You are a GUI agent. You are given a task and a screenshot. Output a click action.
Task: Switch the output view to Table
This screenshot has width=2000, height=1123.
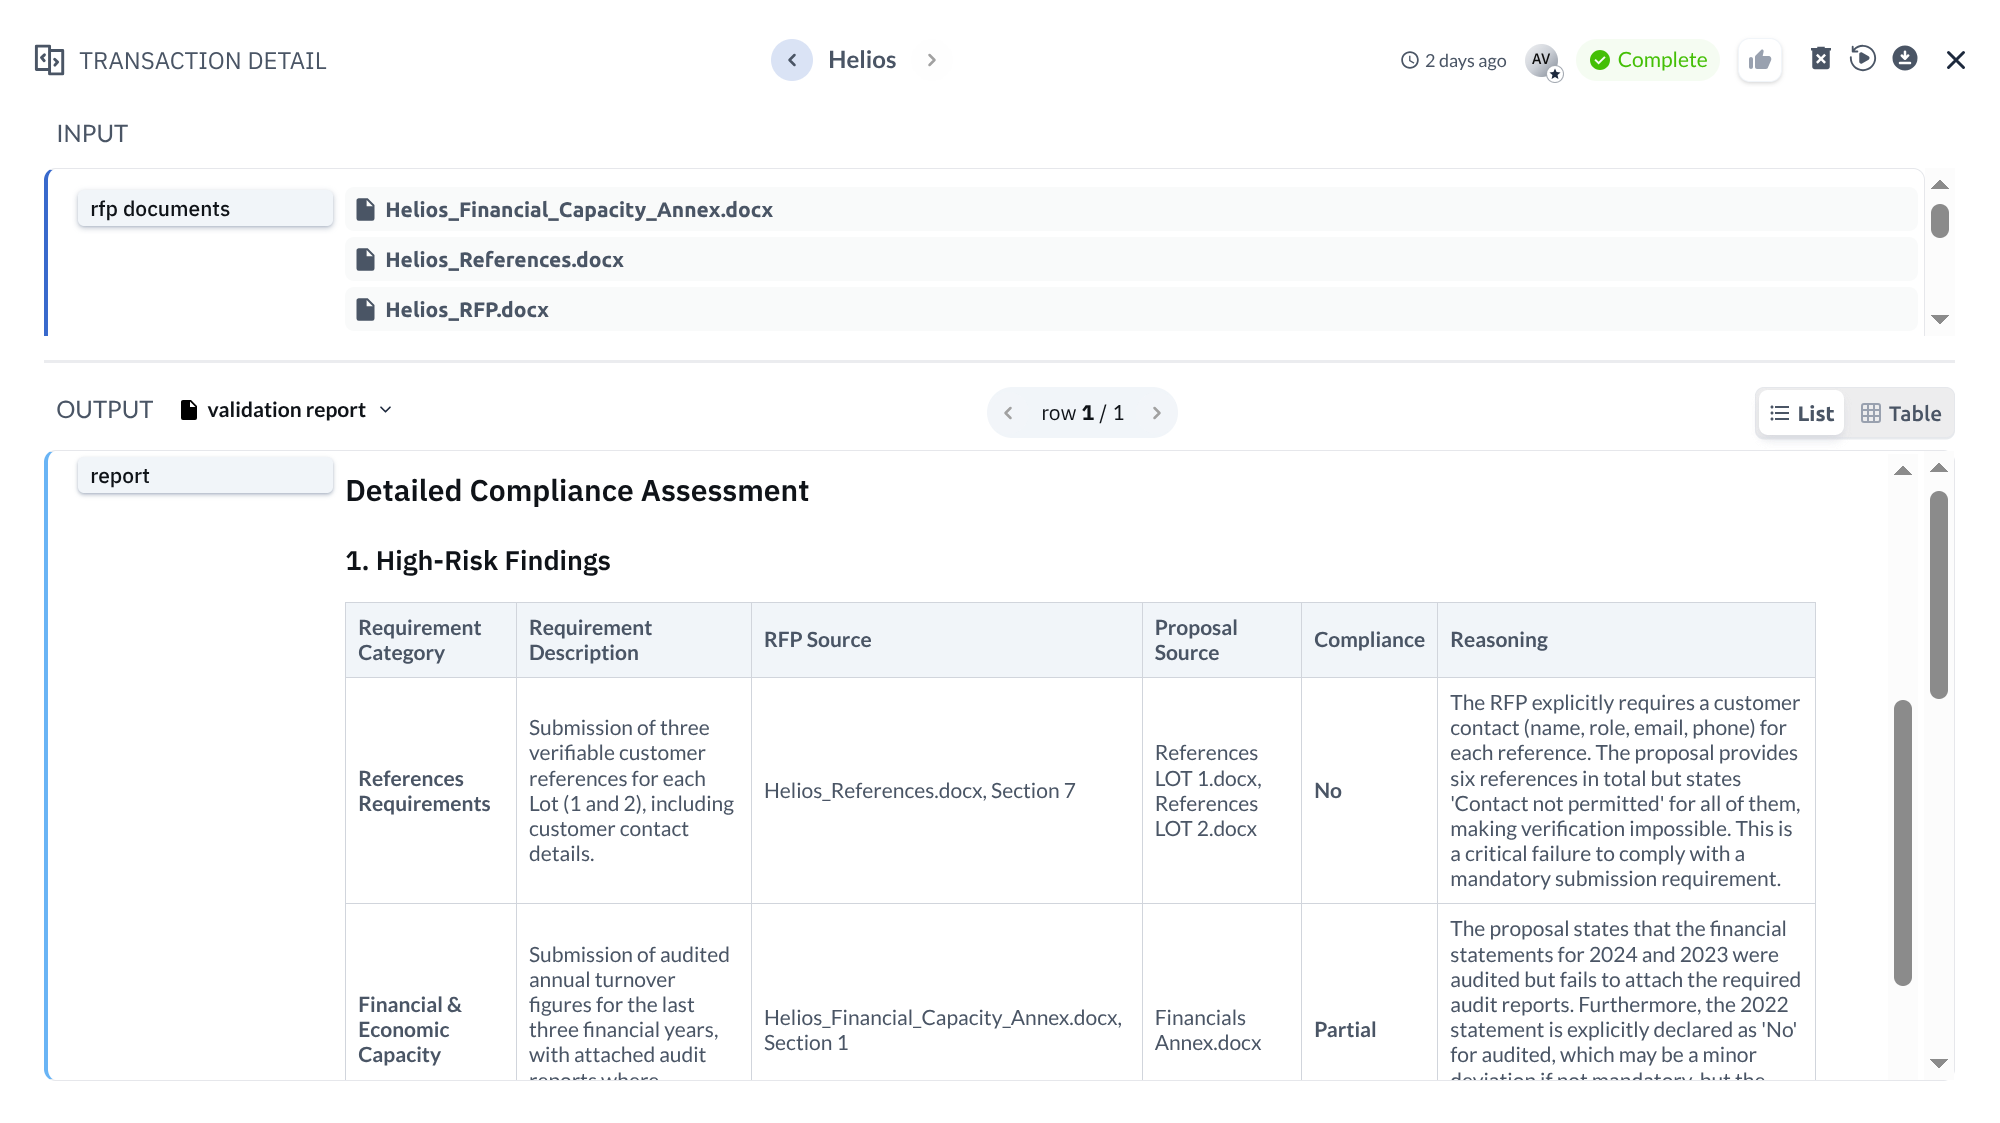click(1899, 413)
